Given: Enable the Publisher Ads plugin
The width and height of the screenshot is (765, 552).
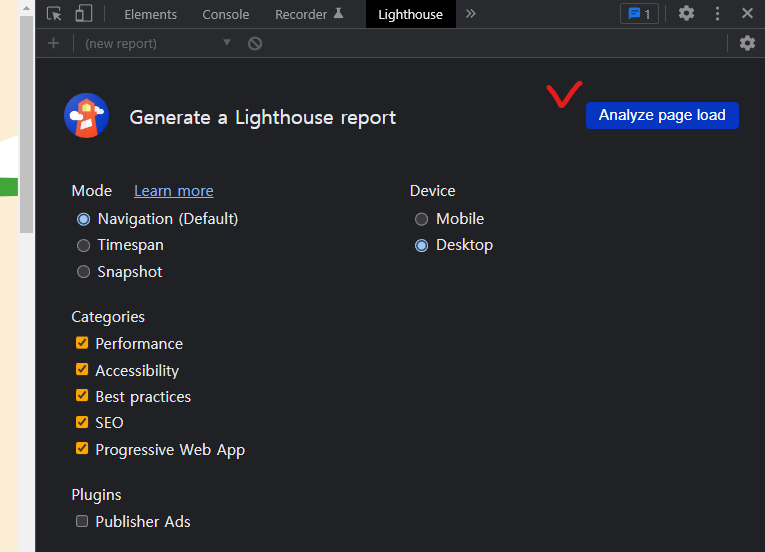Looking at the screenshot, I should click(x=82, y=521).
